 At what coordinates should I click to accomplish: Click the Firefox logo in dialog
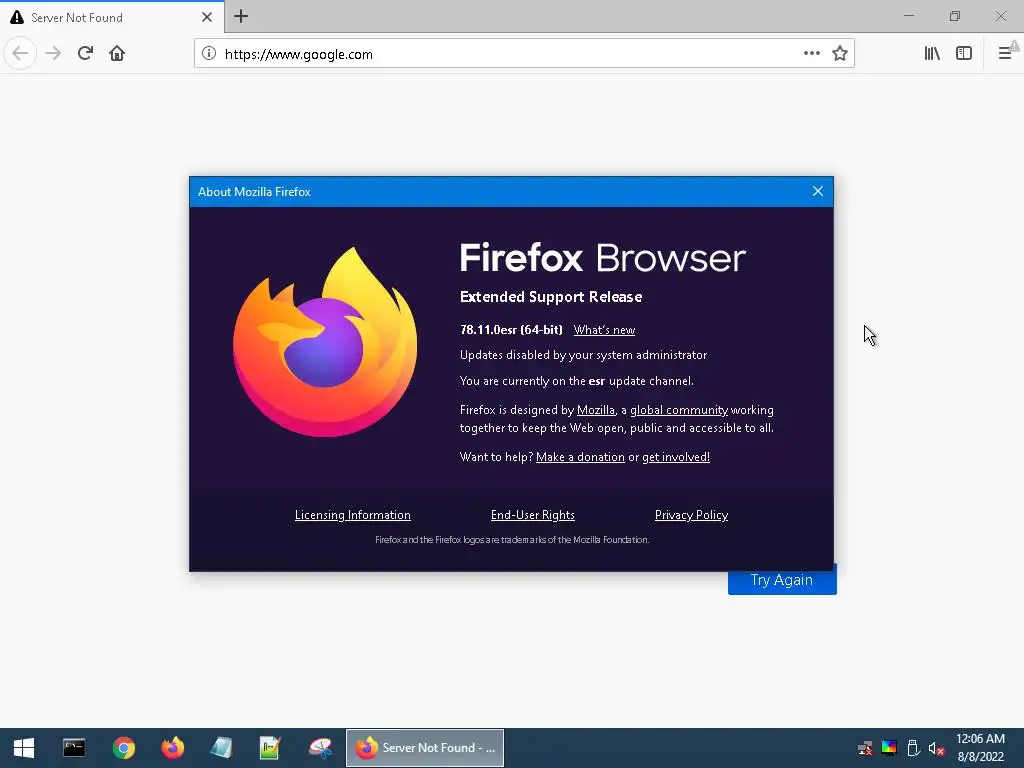(325, 342)
